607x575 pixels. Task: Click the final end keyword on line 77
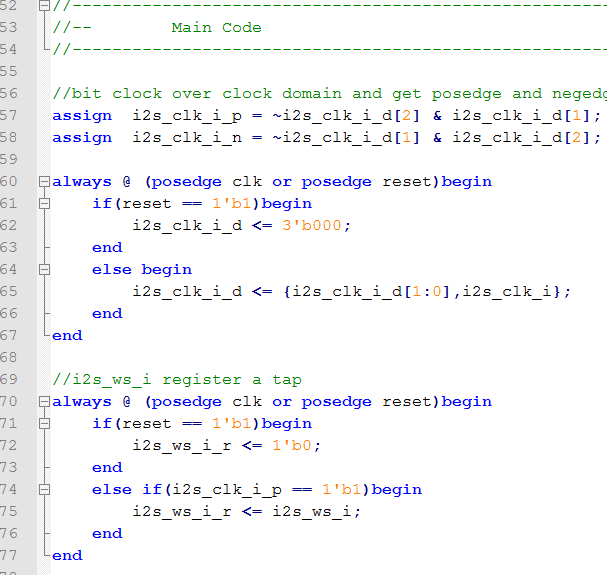pos(67,556)
